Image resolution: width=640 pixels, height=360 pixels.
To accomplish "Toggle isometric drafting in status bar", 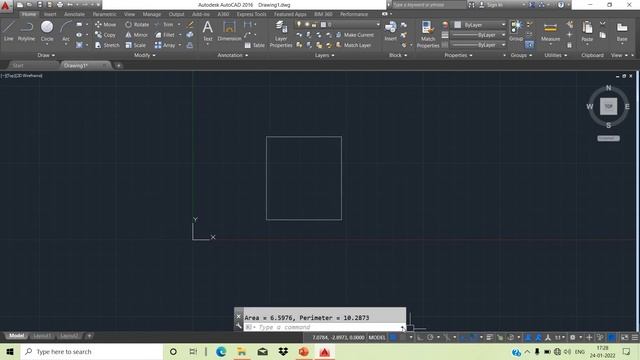I will tap(447, 338).
